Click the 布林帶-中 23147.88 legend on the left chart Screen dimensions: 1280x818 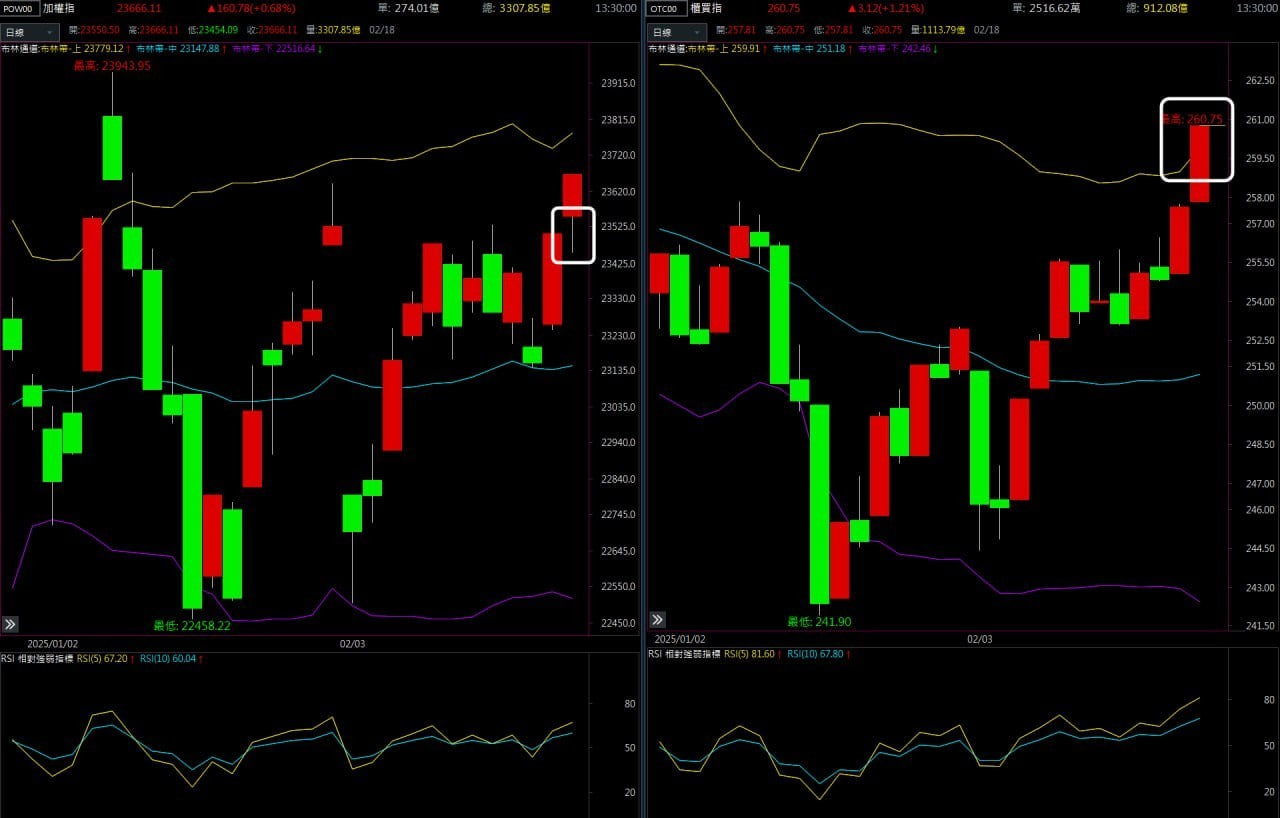coord(177,48)
